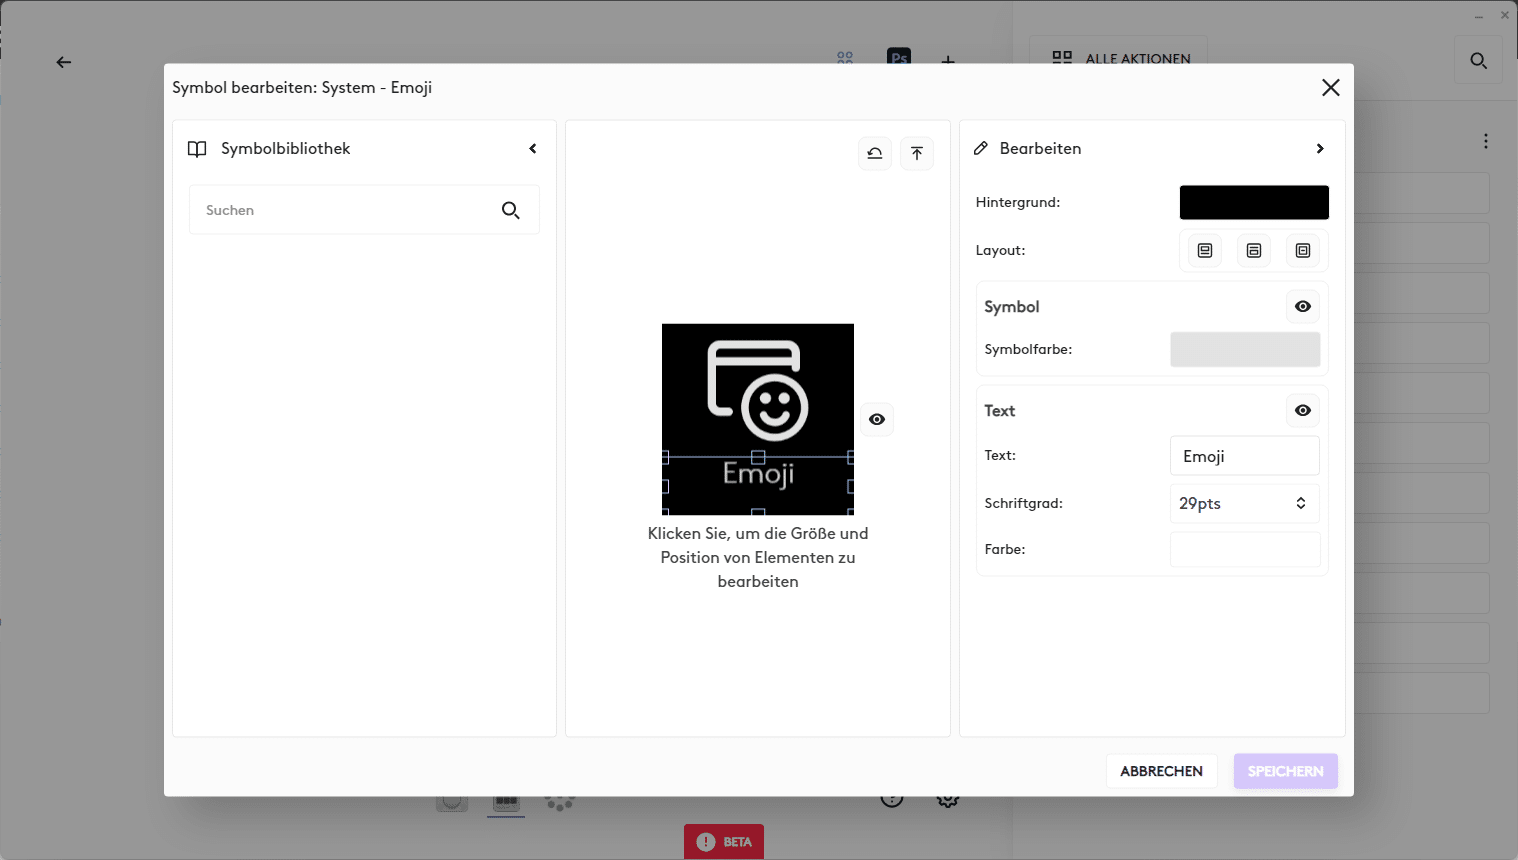
Task: Select the first layout option icon
Action: coord(1205,251)
